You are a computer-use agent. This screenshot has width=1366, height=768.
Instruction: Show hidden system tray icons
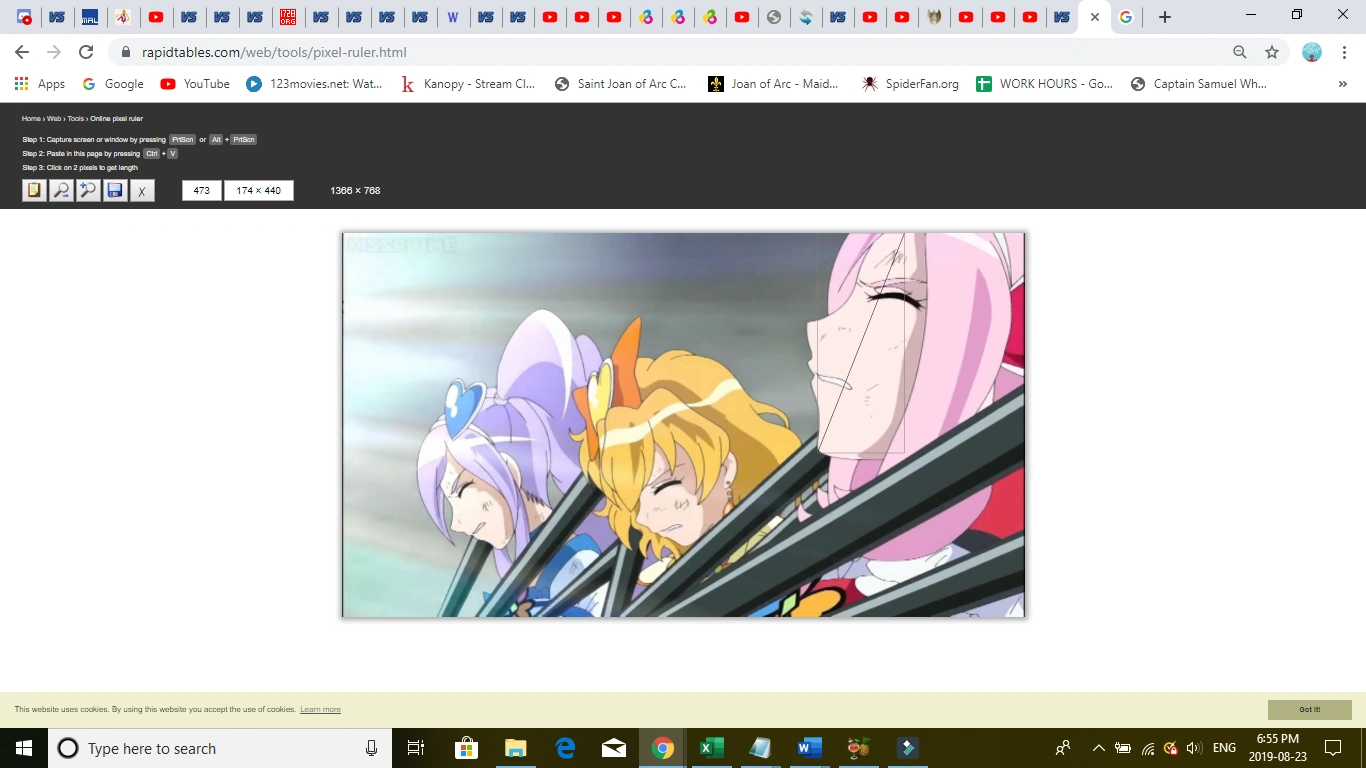(x=1098, y=748)
